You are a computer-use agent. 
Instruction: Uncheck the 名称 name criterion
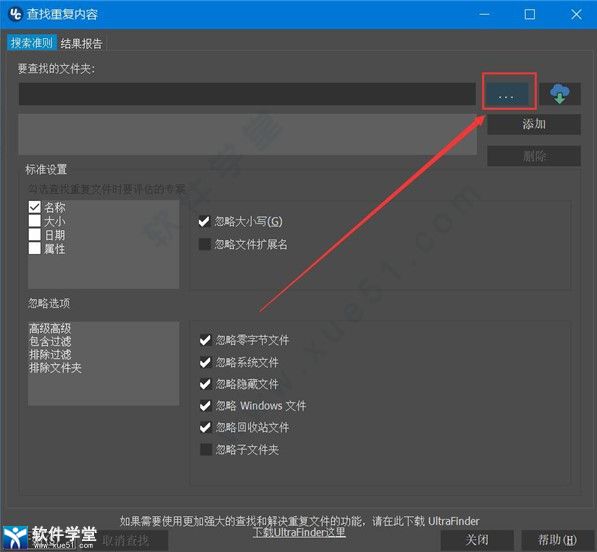[x=35, y=207]
